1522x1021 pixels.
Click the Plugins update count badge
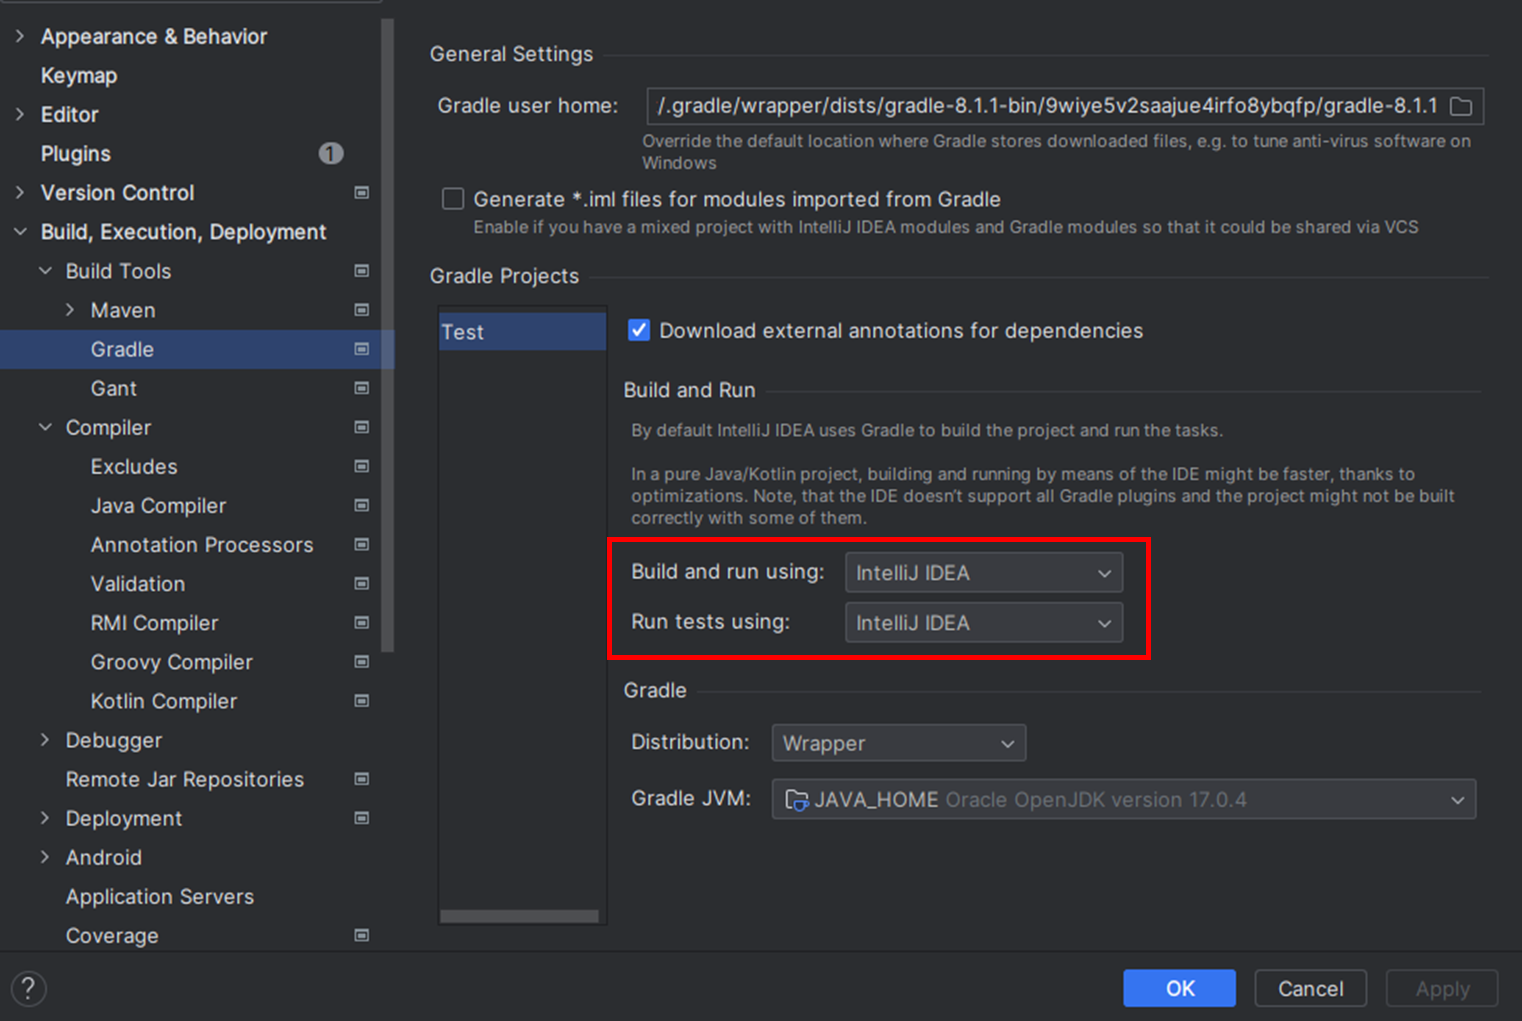(x=331, y=153)
